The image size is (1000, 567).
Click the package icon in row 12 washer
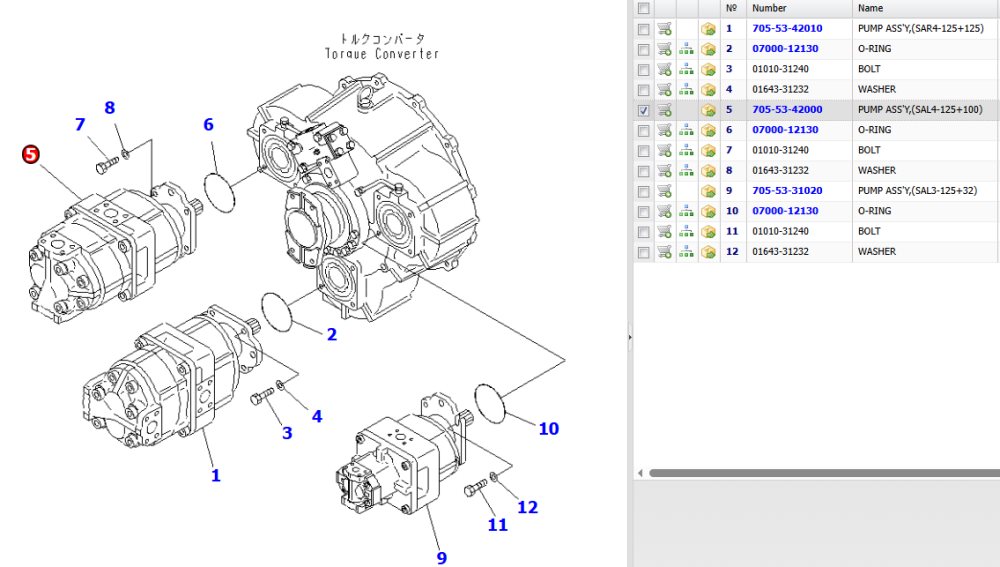(x=708, y=252)
